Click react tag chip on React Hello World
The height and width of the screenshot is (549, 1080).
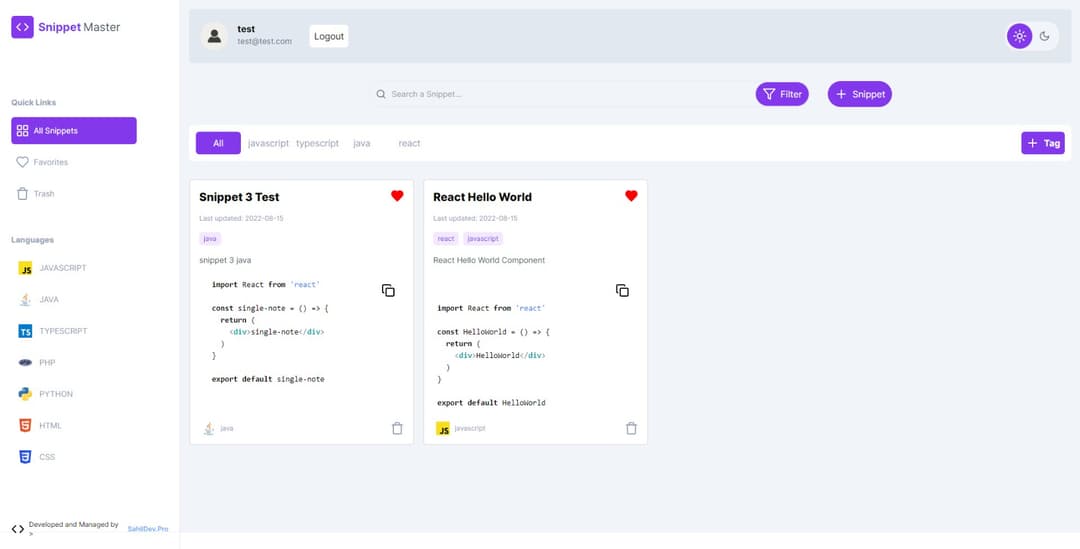[446, 238]
